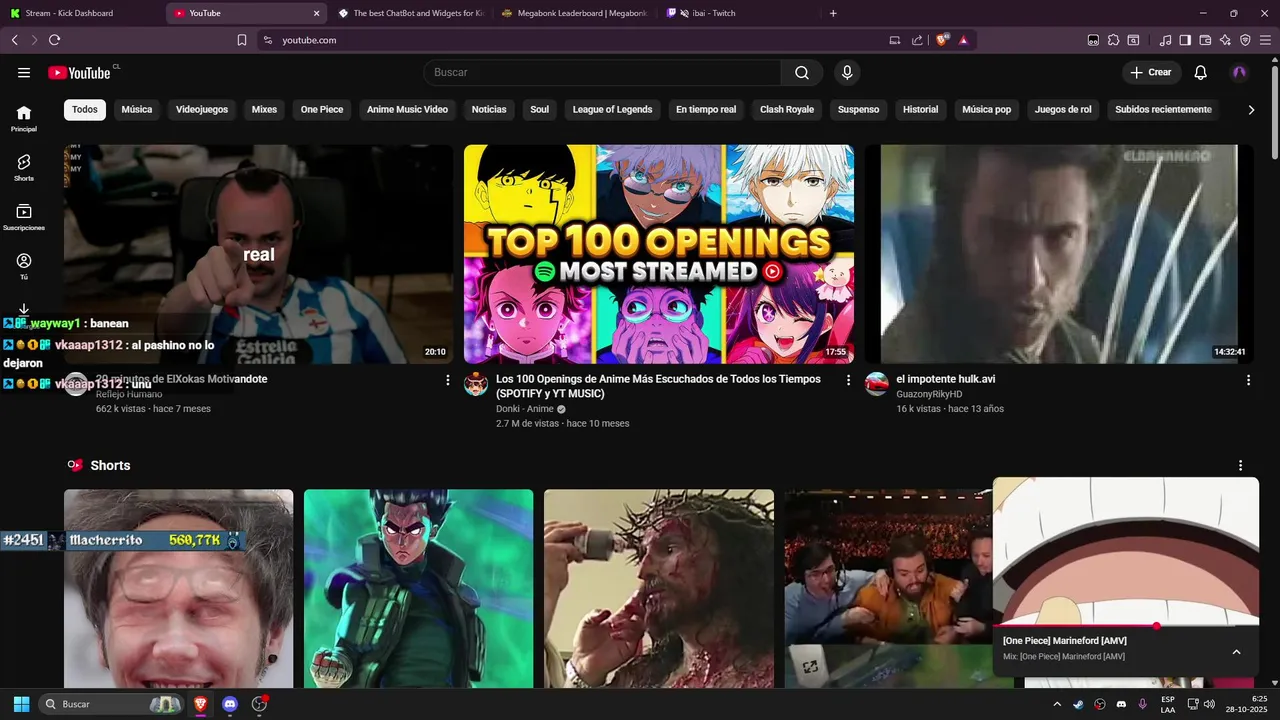The image size is (1280, 720).
Task: Filter by the Anime Music Video chip
Action: pyautogui.click(x=407, y=109)
